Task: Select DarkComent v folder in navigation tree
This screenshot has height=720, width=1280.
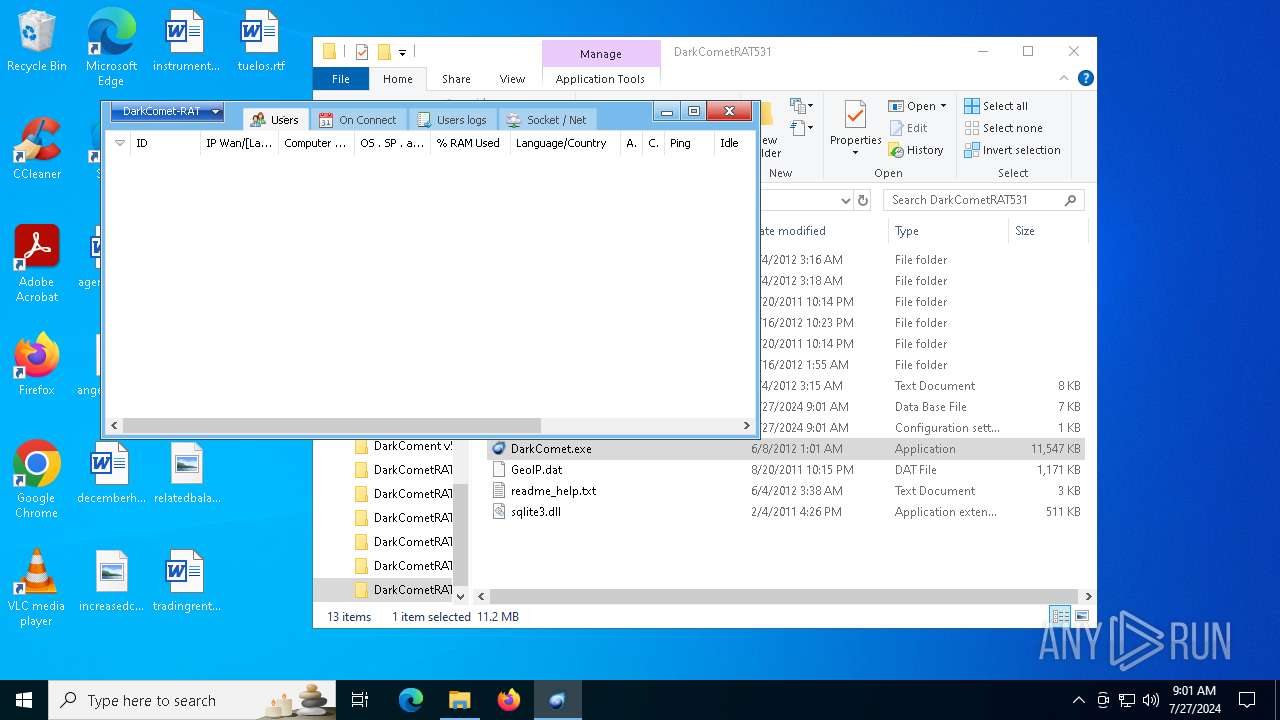Action: pos(403,446)
